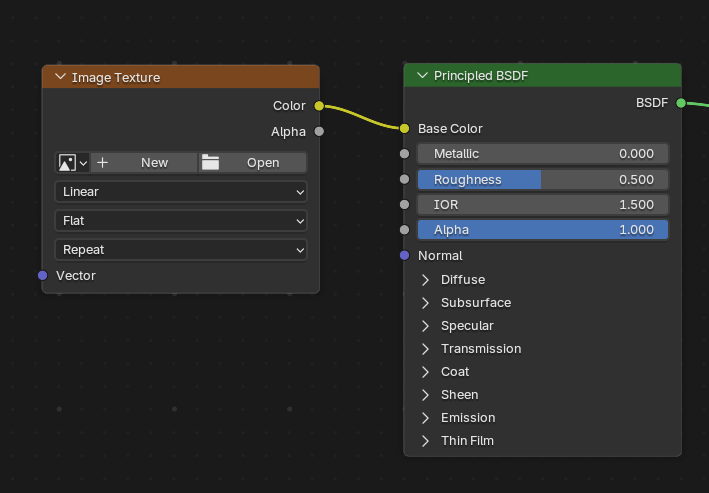Screen dimensions: 709x493
Task: Click the Roughness input socket
Action: [405, 180]
